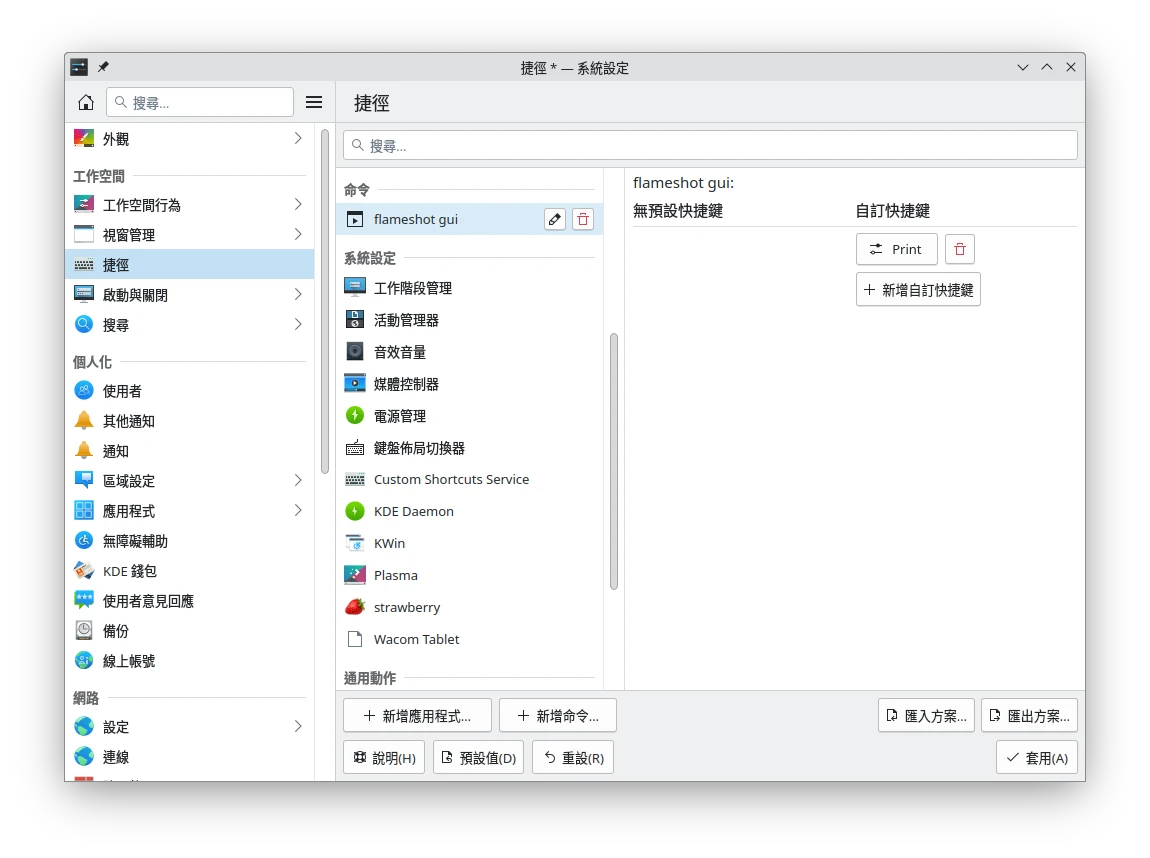
Task: Expand the 啟動與關閉 category arrow
Action: point(298,295)
